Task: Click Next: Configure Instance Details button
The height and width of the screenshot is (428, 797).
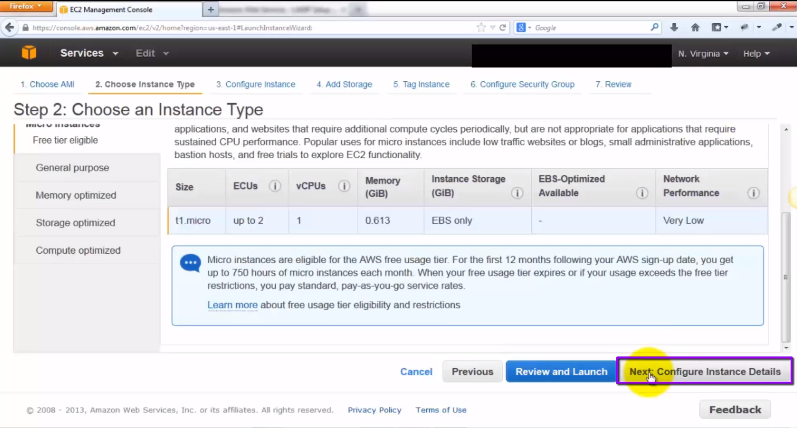Action: [704, 372]
